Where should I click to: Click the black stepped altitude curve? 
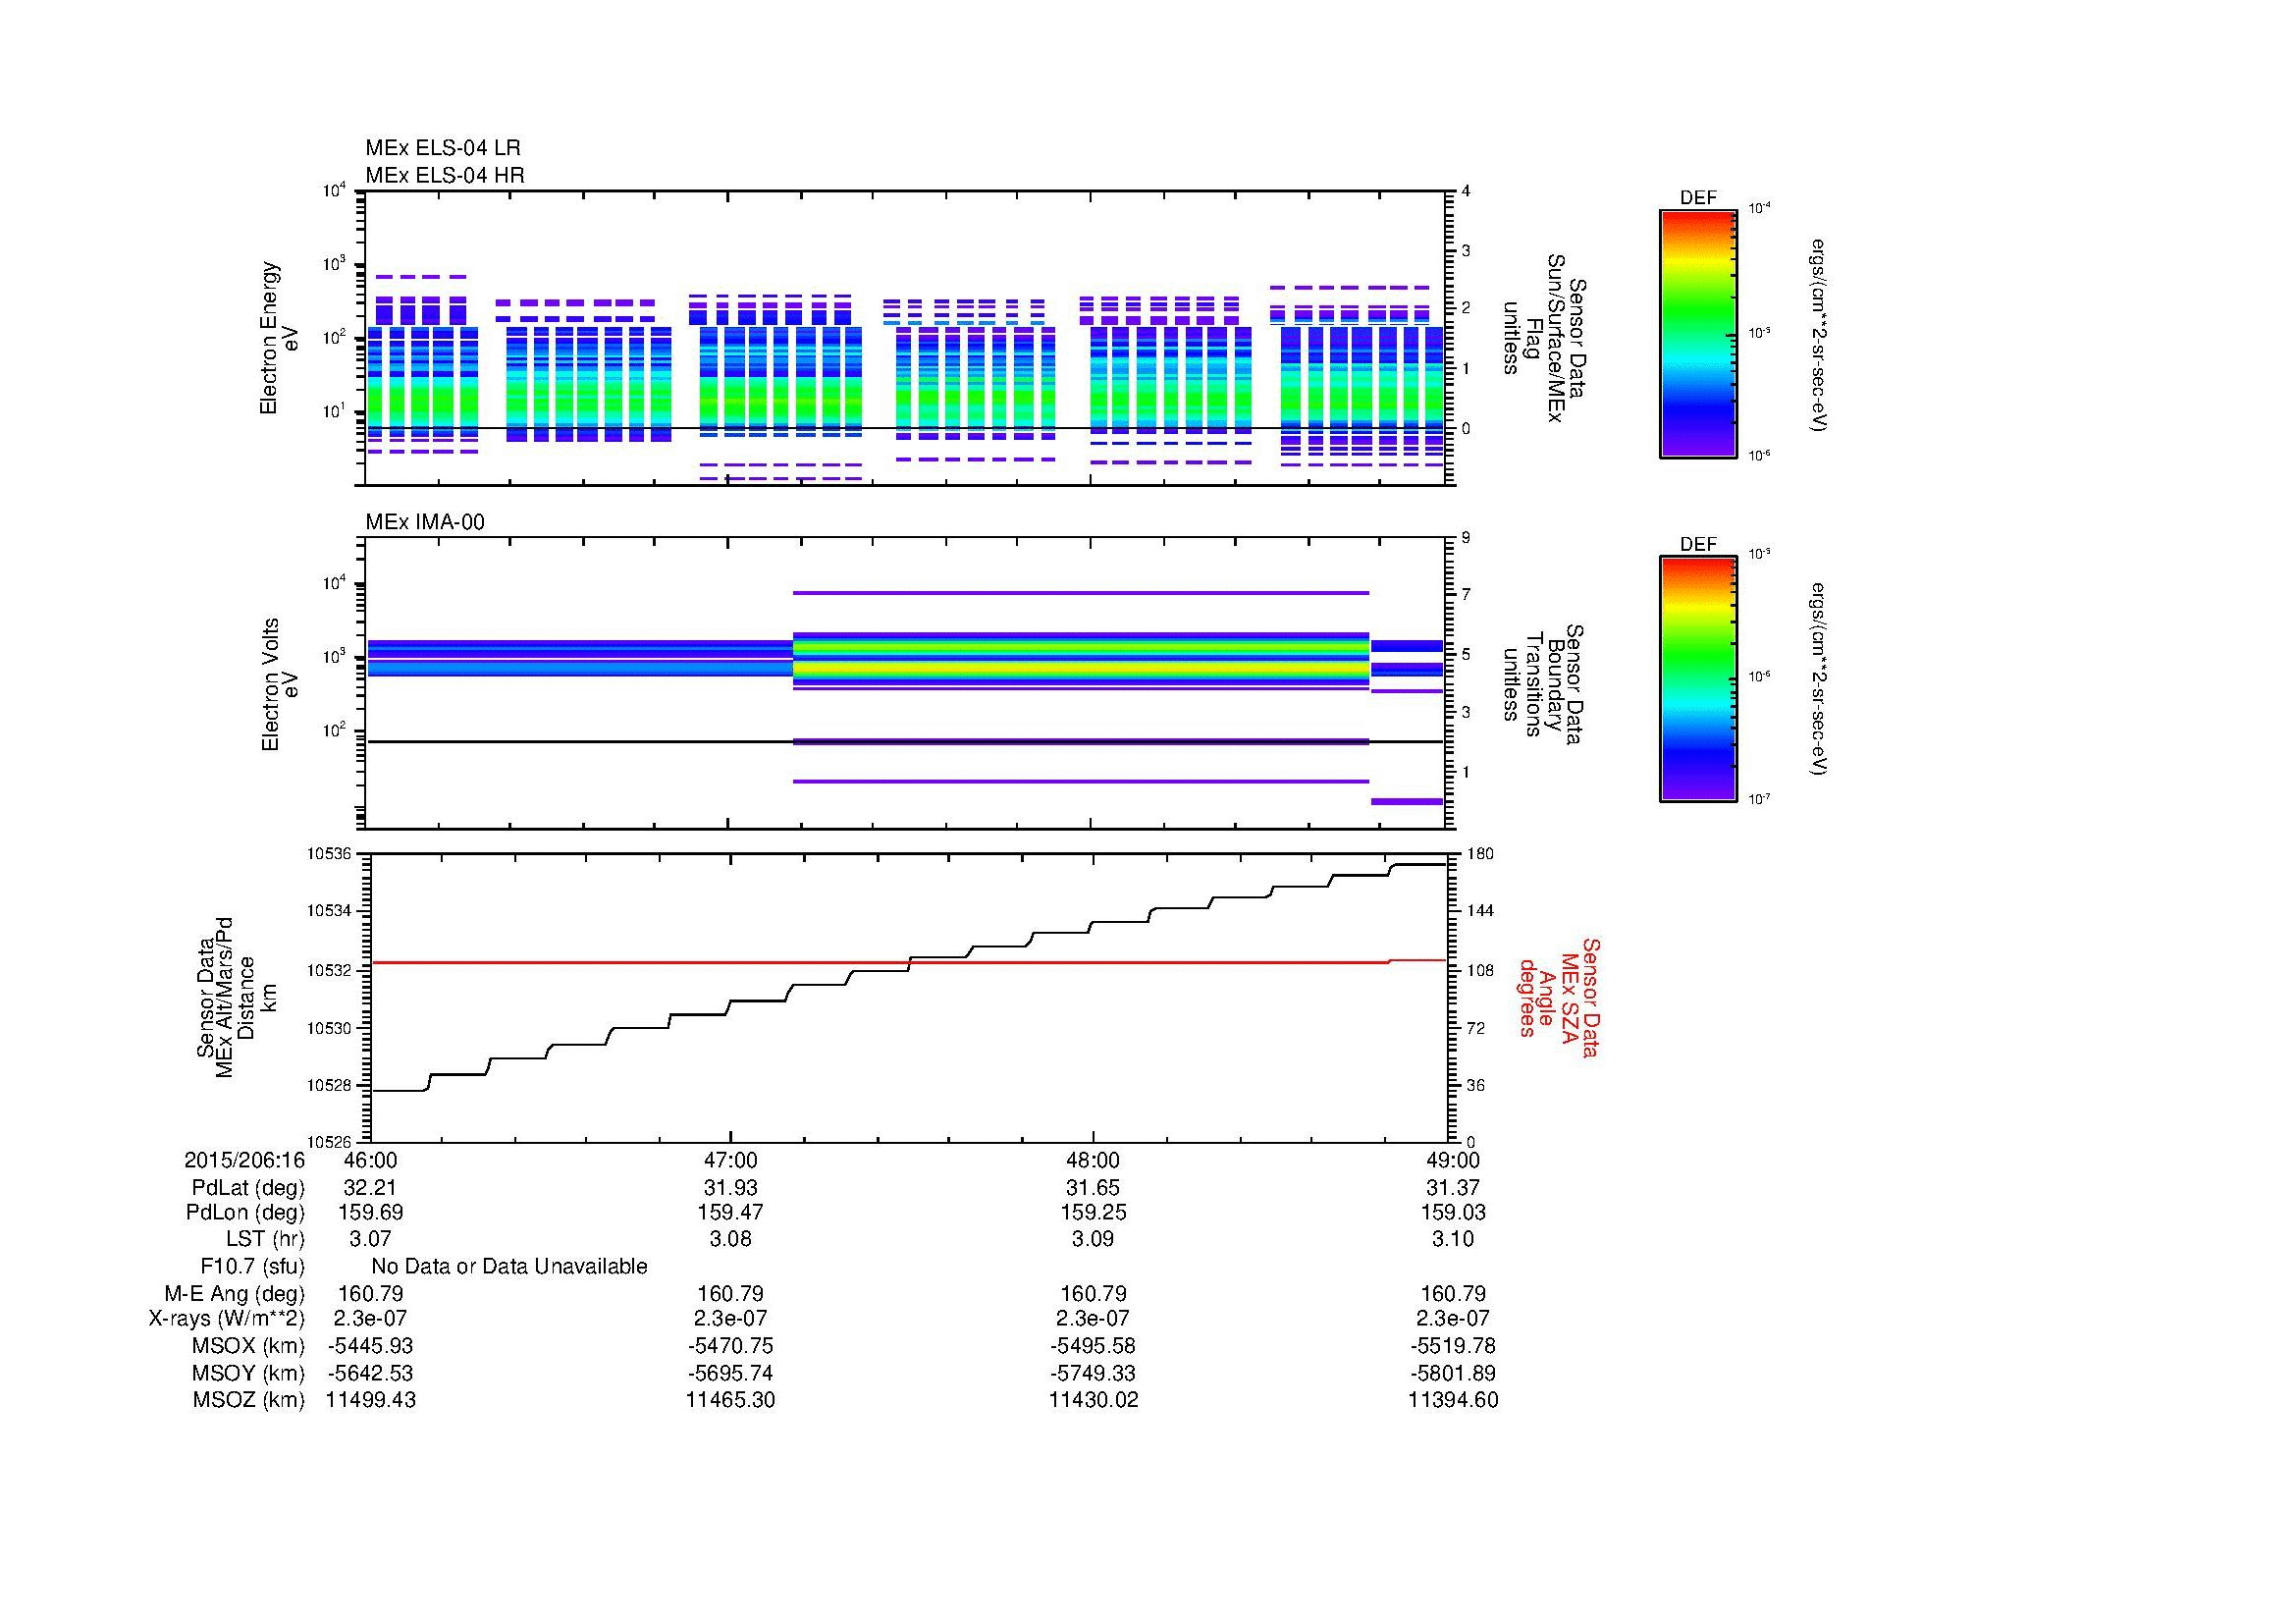tap(908, 978)
